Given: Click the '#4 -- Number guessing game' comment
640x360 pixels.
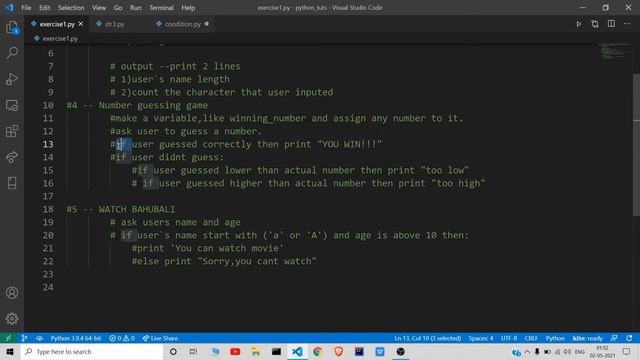Looking at the screenshot, I should (x=137, y=105).
